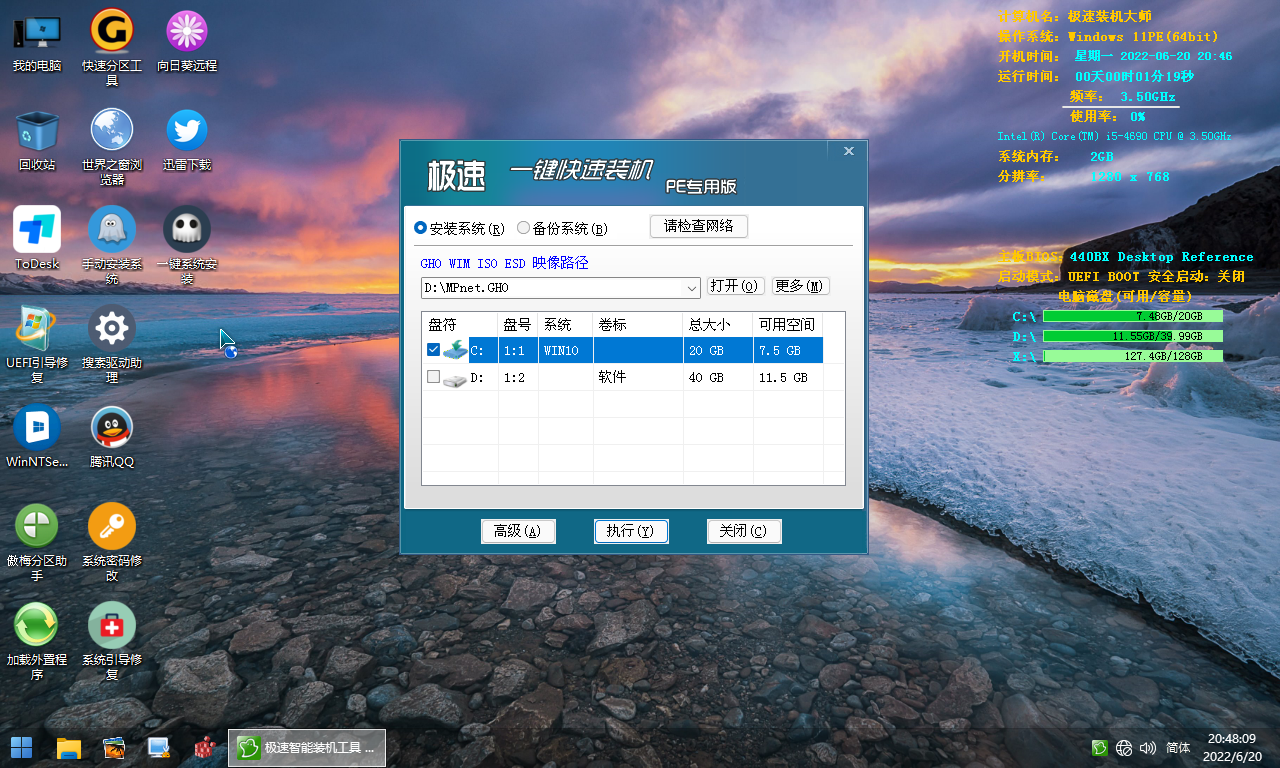Click the 系统 column header
Viewport: 1280px width, 768px height.
click(565, 325)
